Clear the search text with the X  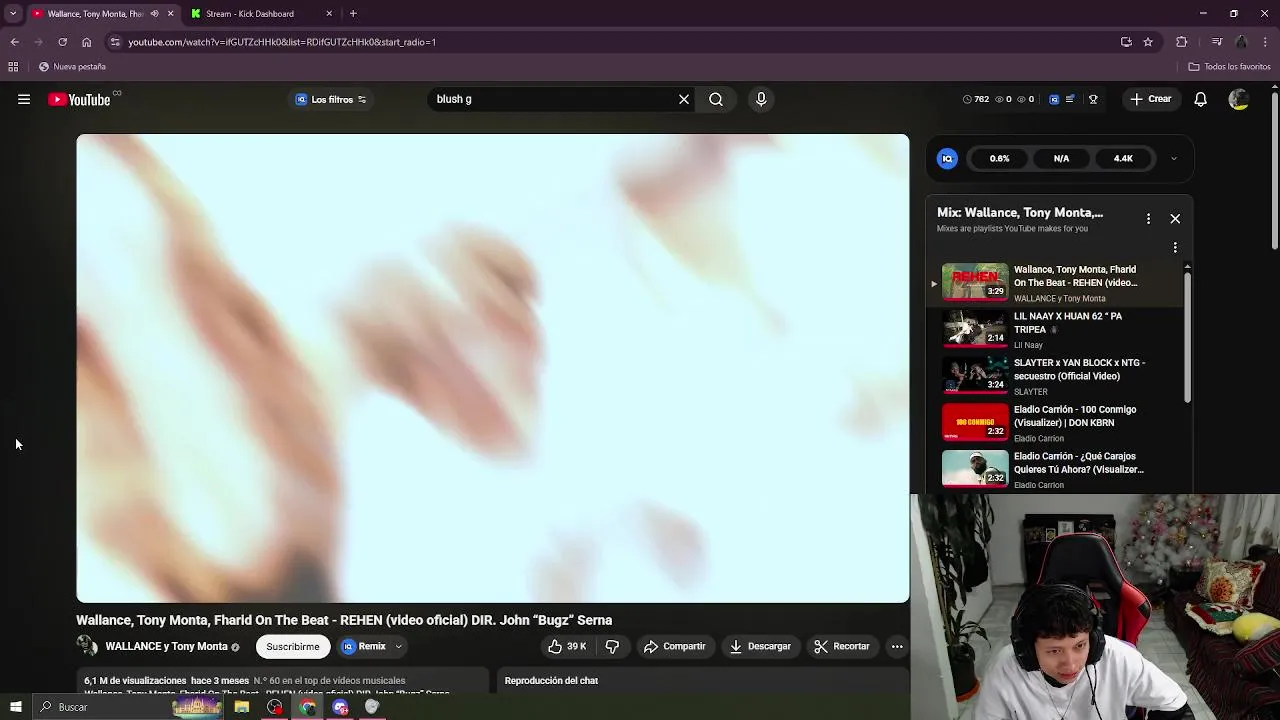[x=684, y=99]
